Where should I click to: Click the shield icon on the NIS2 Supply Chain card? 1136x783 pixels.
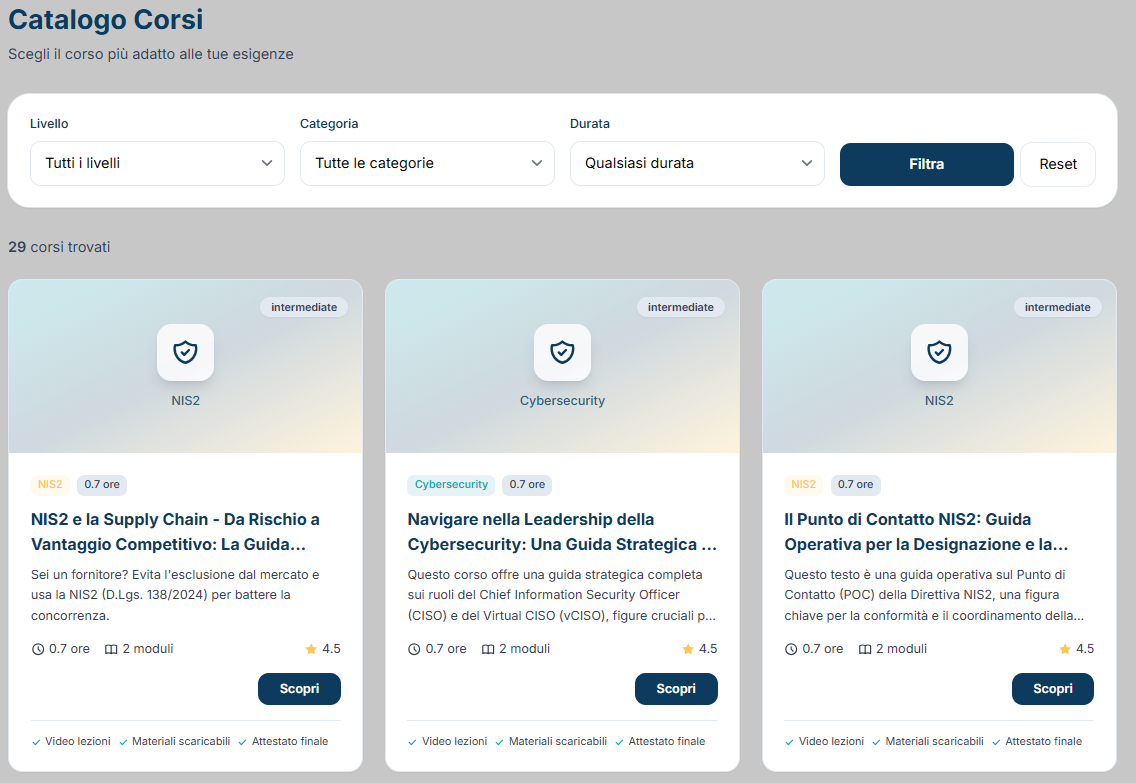pos(185,352)
